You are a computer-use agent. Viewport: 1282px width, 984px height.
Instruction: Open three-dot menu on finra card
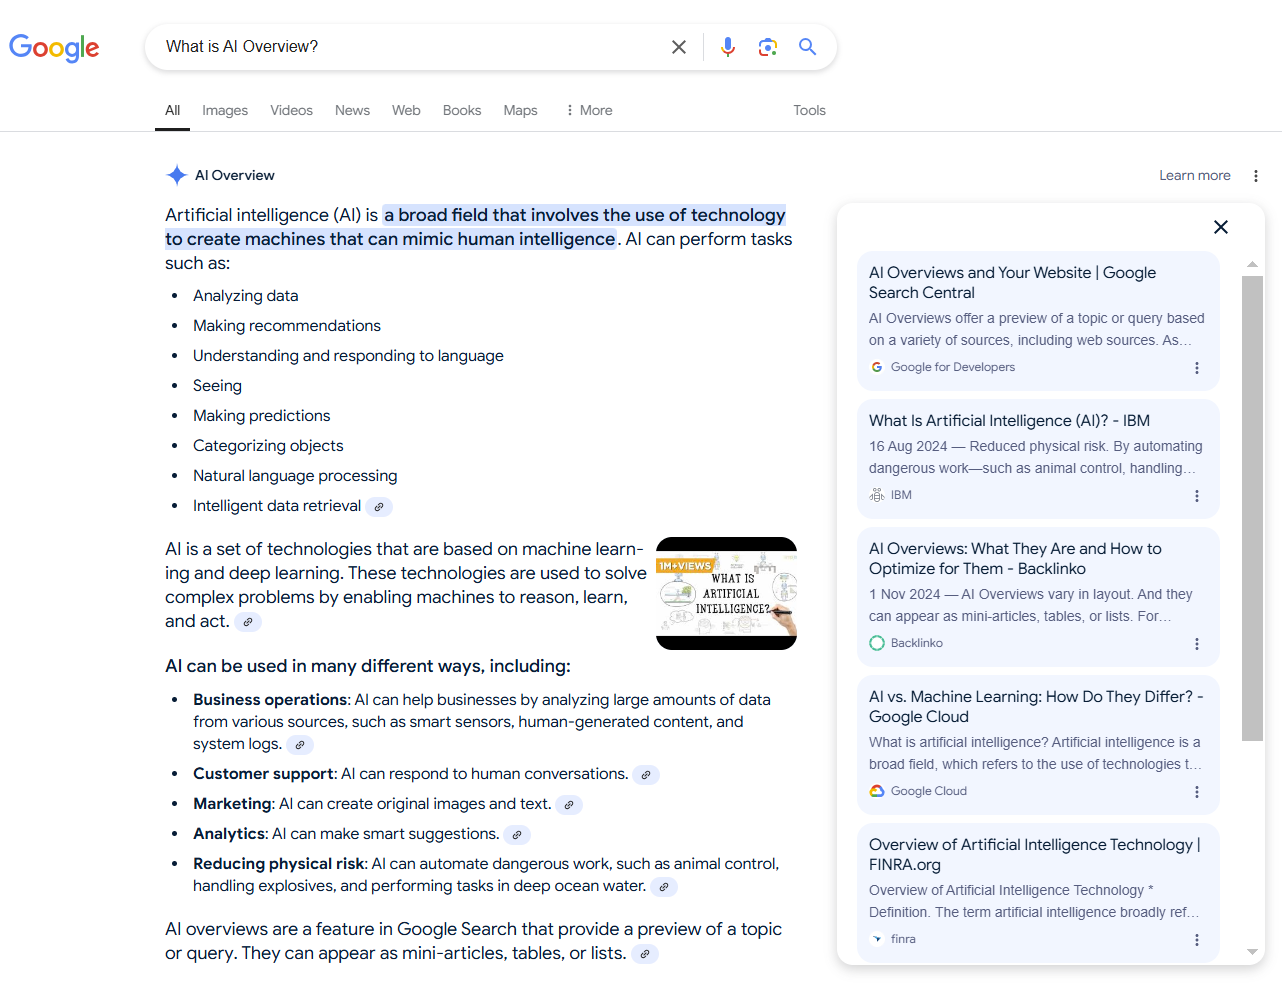[x=1197, y=940]
